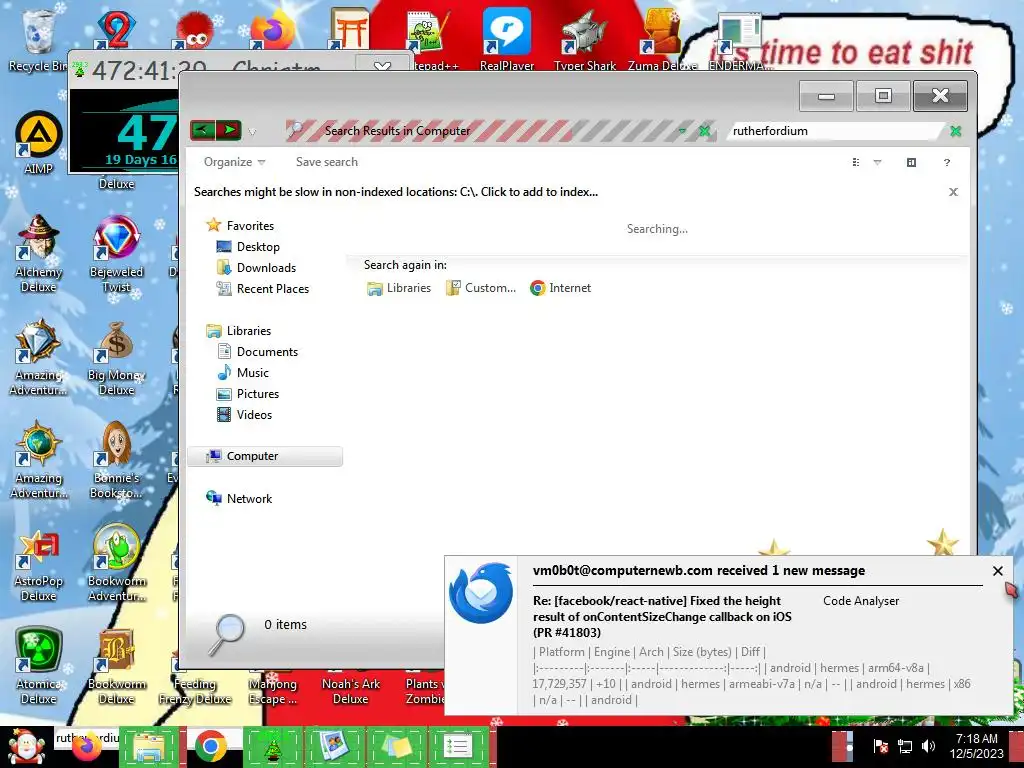Open recent pages dropdown next to forward arrow

252,131
